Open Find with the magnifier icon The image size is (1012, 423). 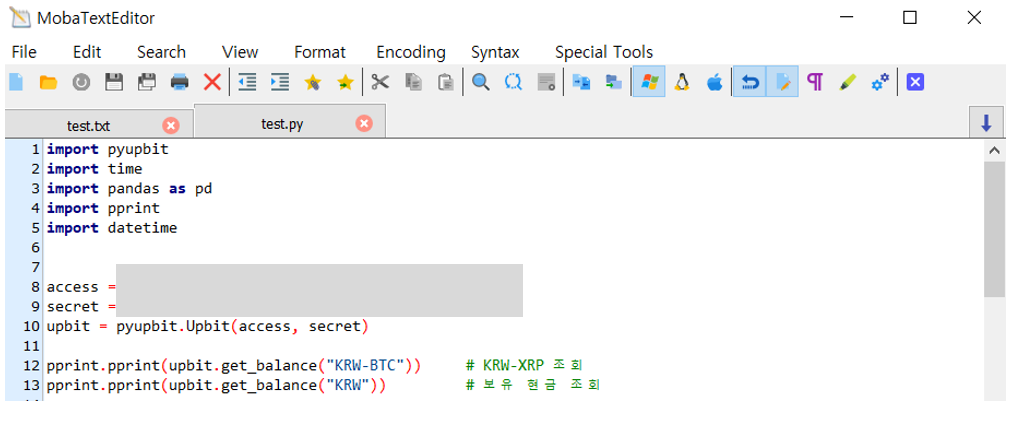pos(481,82)
